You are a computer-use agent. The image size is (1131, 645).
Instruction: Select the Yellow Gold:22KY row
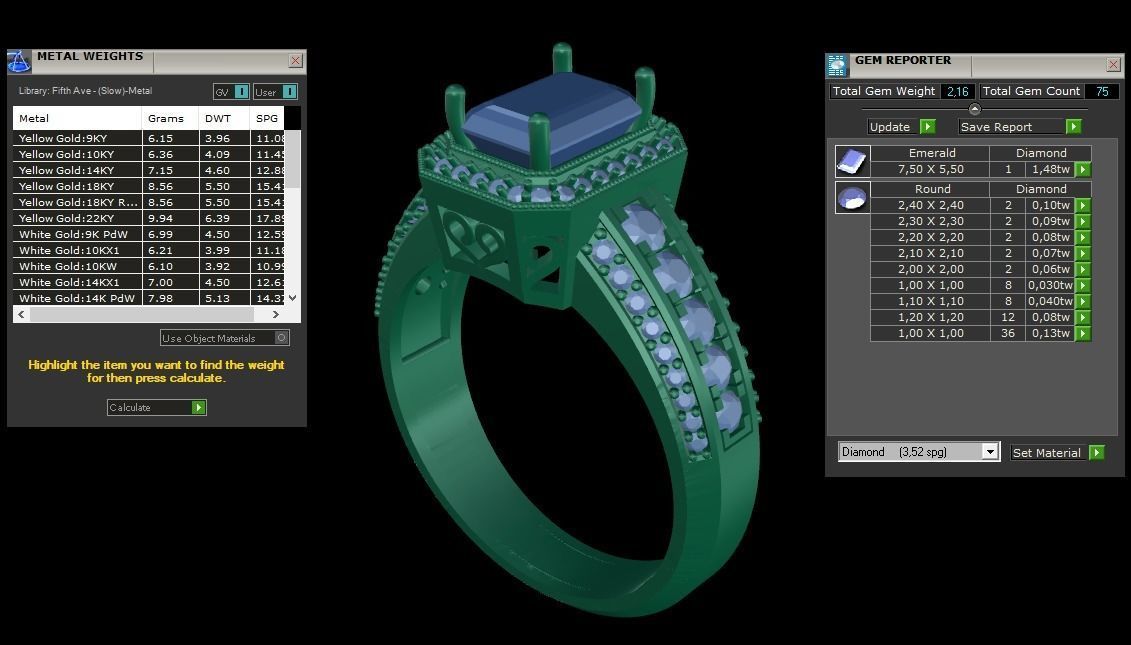pyautogui.click(x=149, y=218)
